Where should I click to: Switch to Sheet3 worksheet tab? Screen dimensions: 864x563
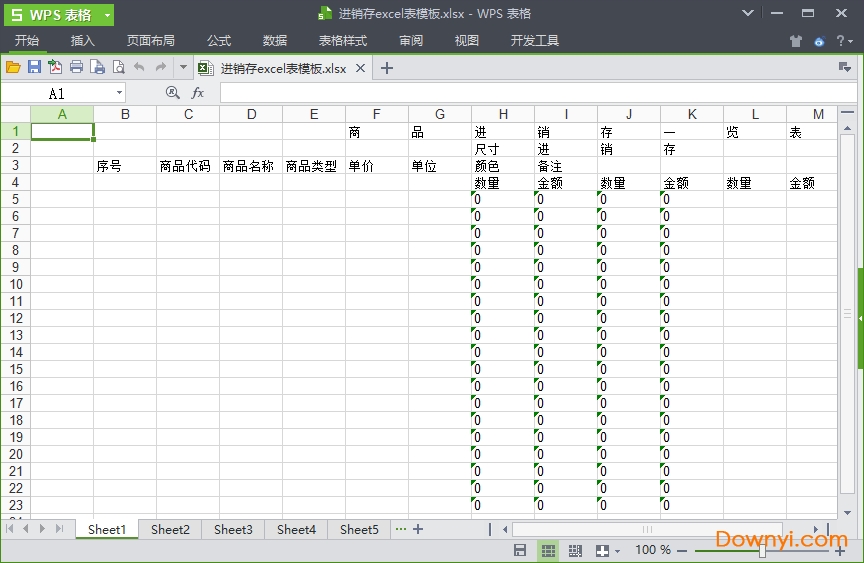[x=233, y=530]
